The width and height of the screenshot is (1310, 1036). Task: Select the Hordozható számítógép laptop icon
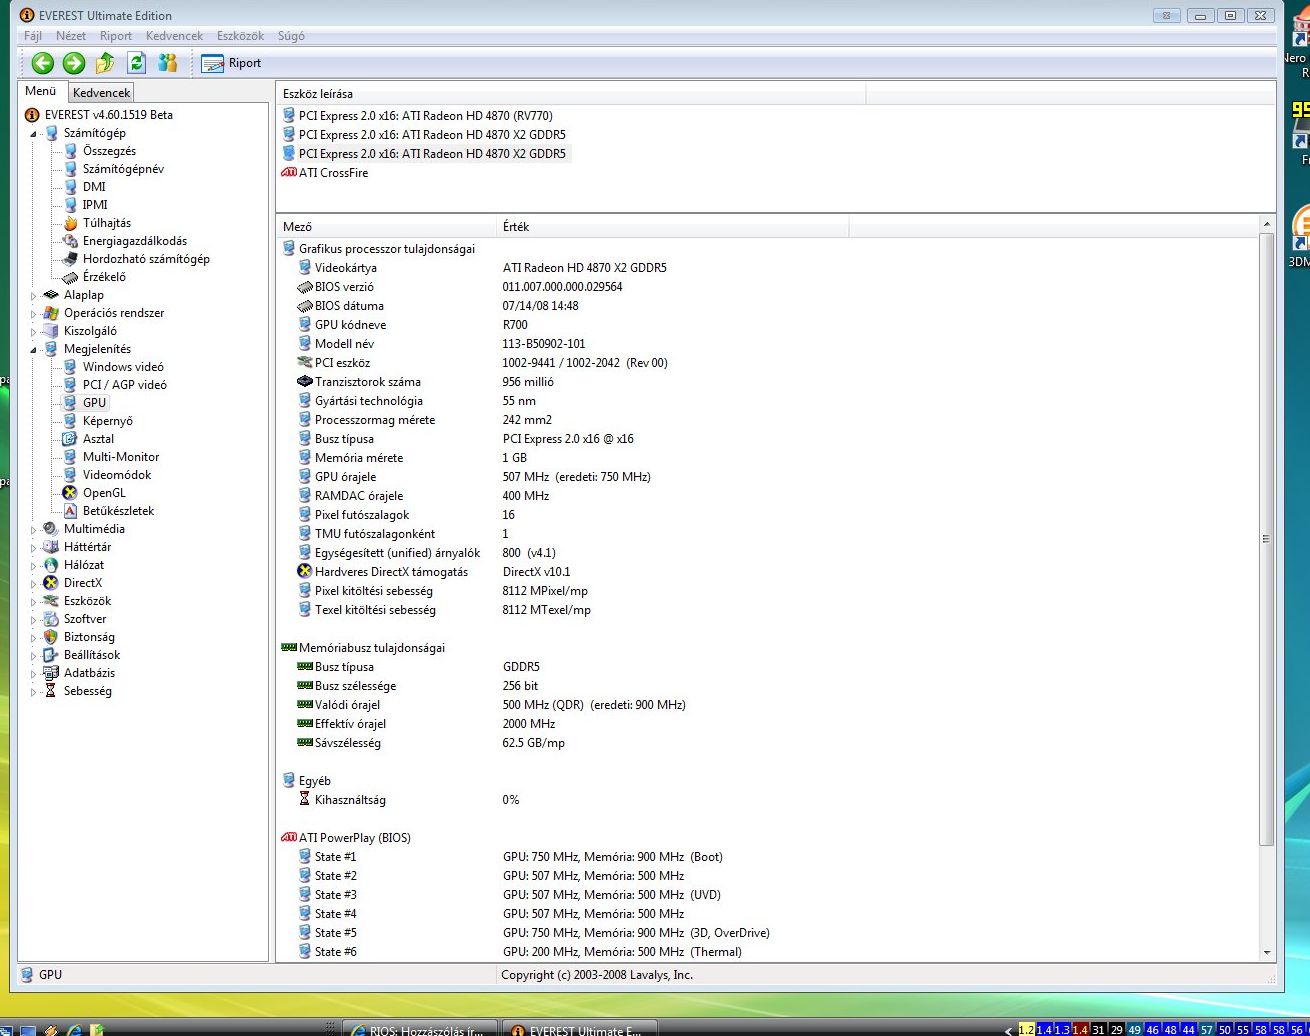(x=70, y=259)
